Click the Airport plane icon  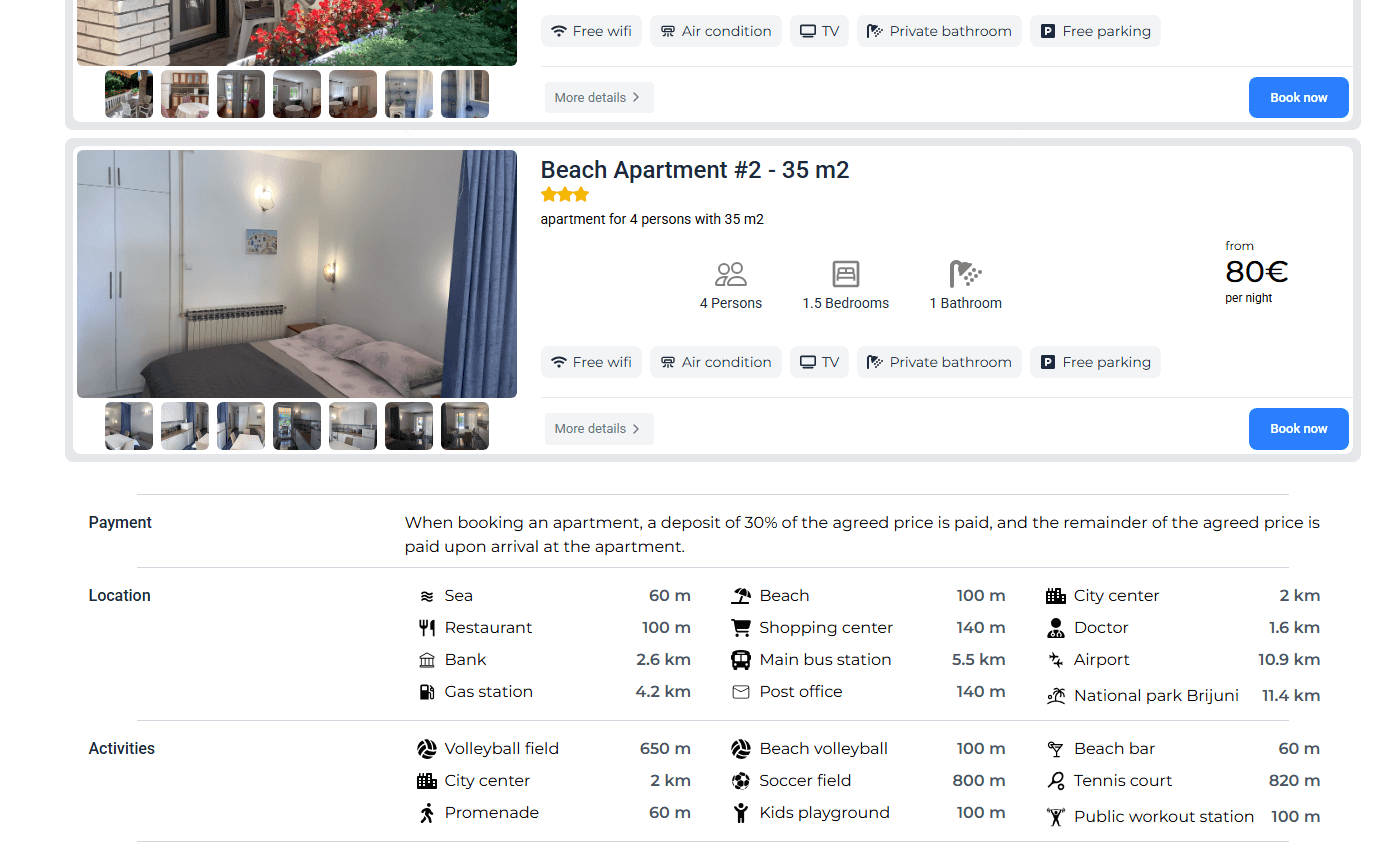coord(1055,660)
